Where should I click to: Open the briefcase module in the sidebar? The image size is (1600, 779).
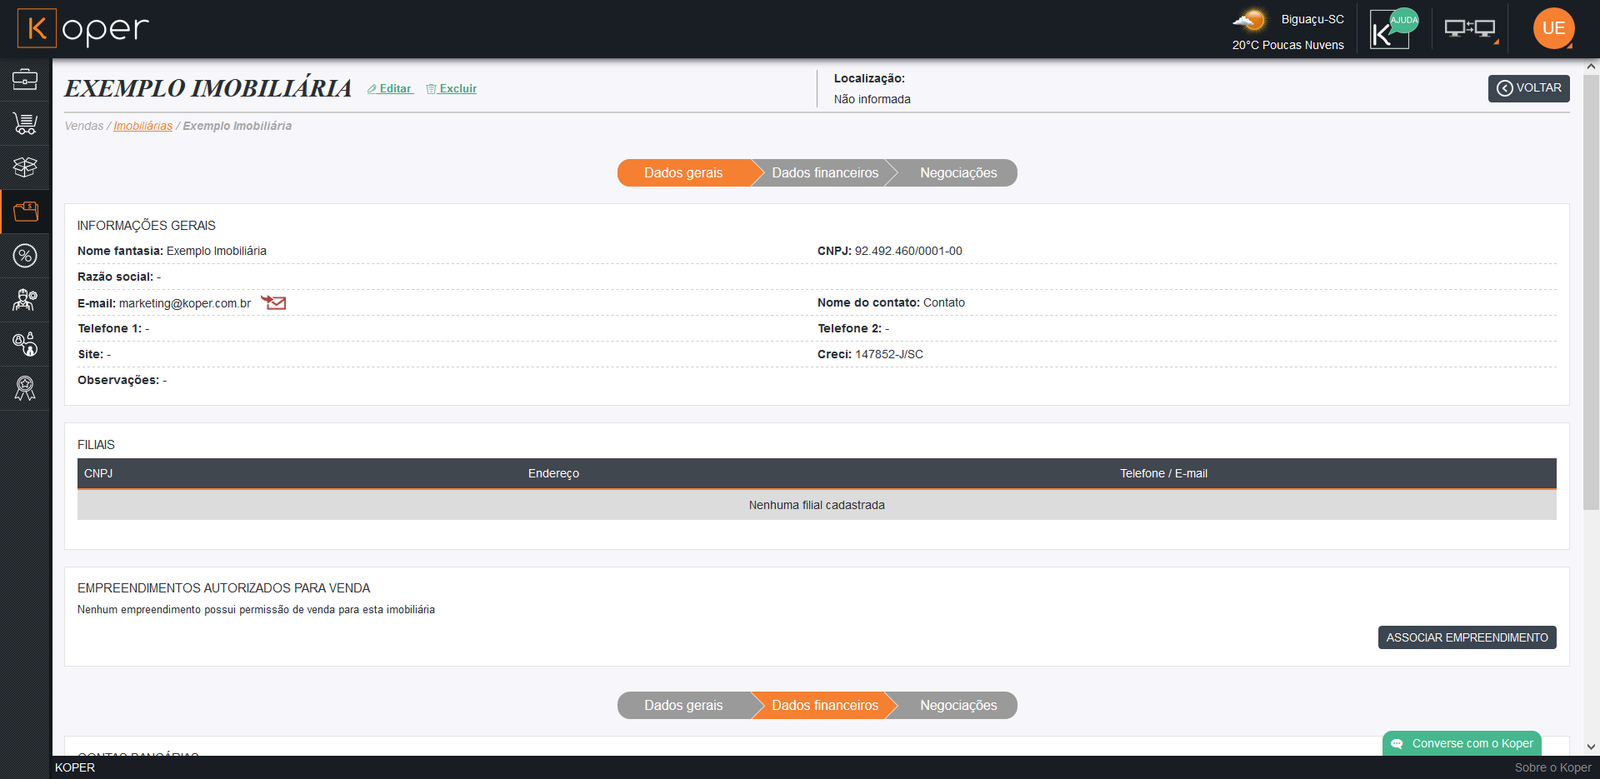[25, 79]
